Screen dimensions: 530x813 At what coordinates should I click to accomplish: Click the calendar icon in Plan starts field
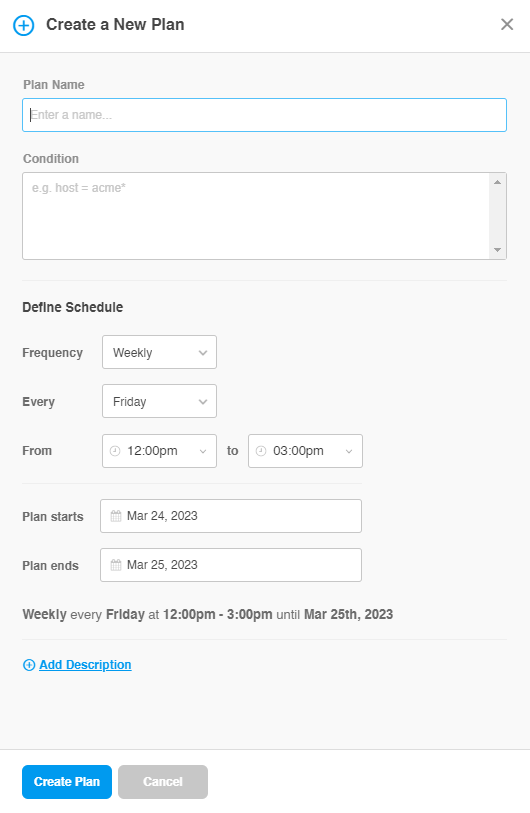click(x=116, y=516)
